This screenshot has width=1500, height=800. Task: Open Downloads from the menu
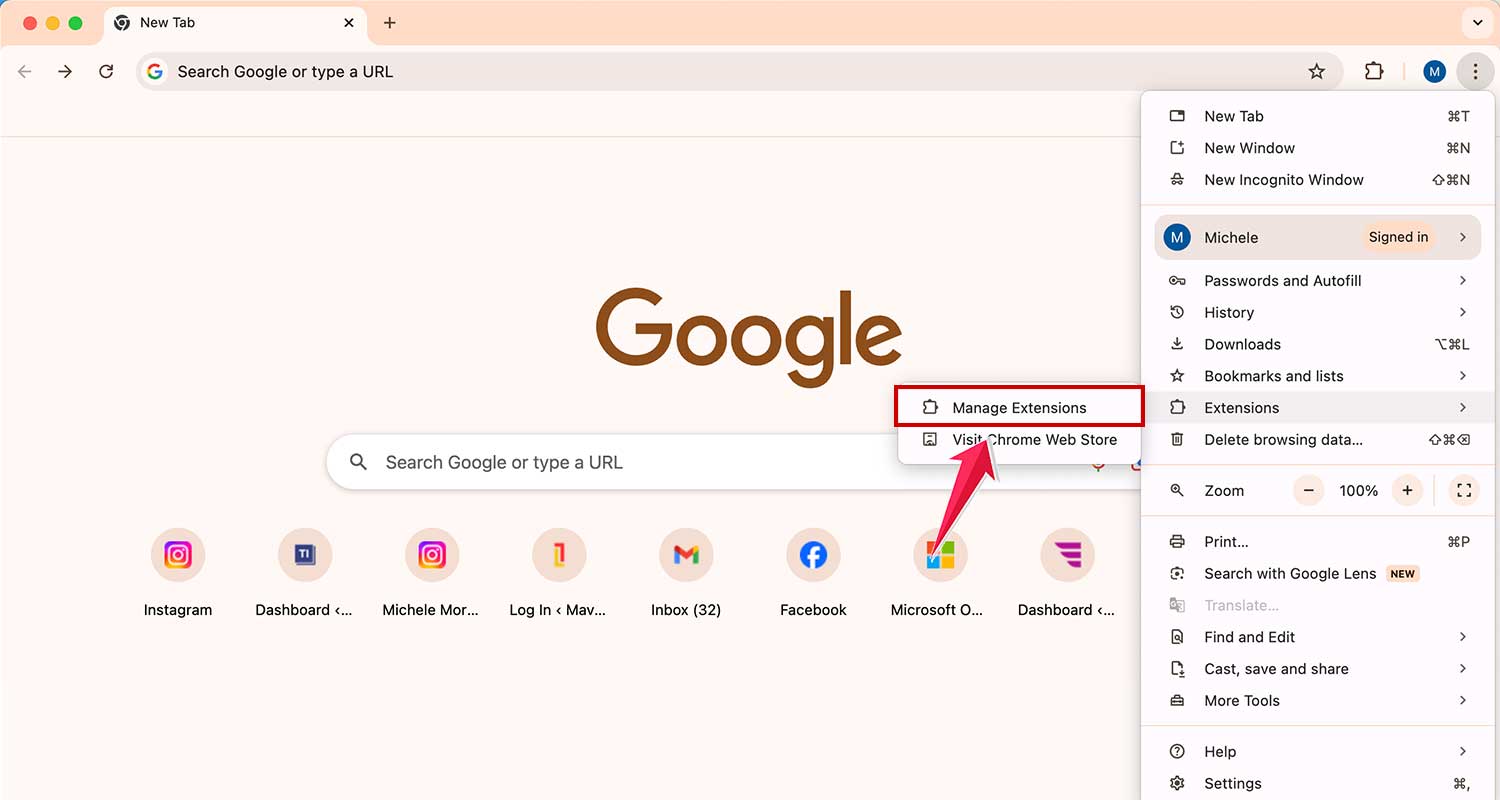pyautogui.click(x=1242, y=343)
